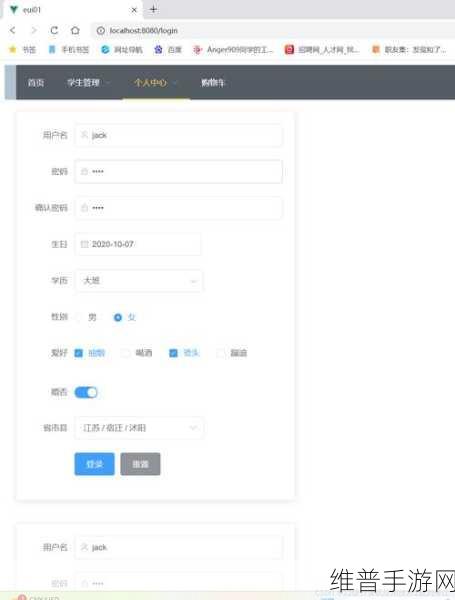455x600 pixels.
Task: Select the 男 radio button
Action: (x=79, y=317)
